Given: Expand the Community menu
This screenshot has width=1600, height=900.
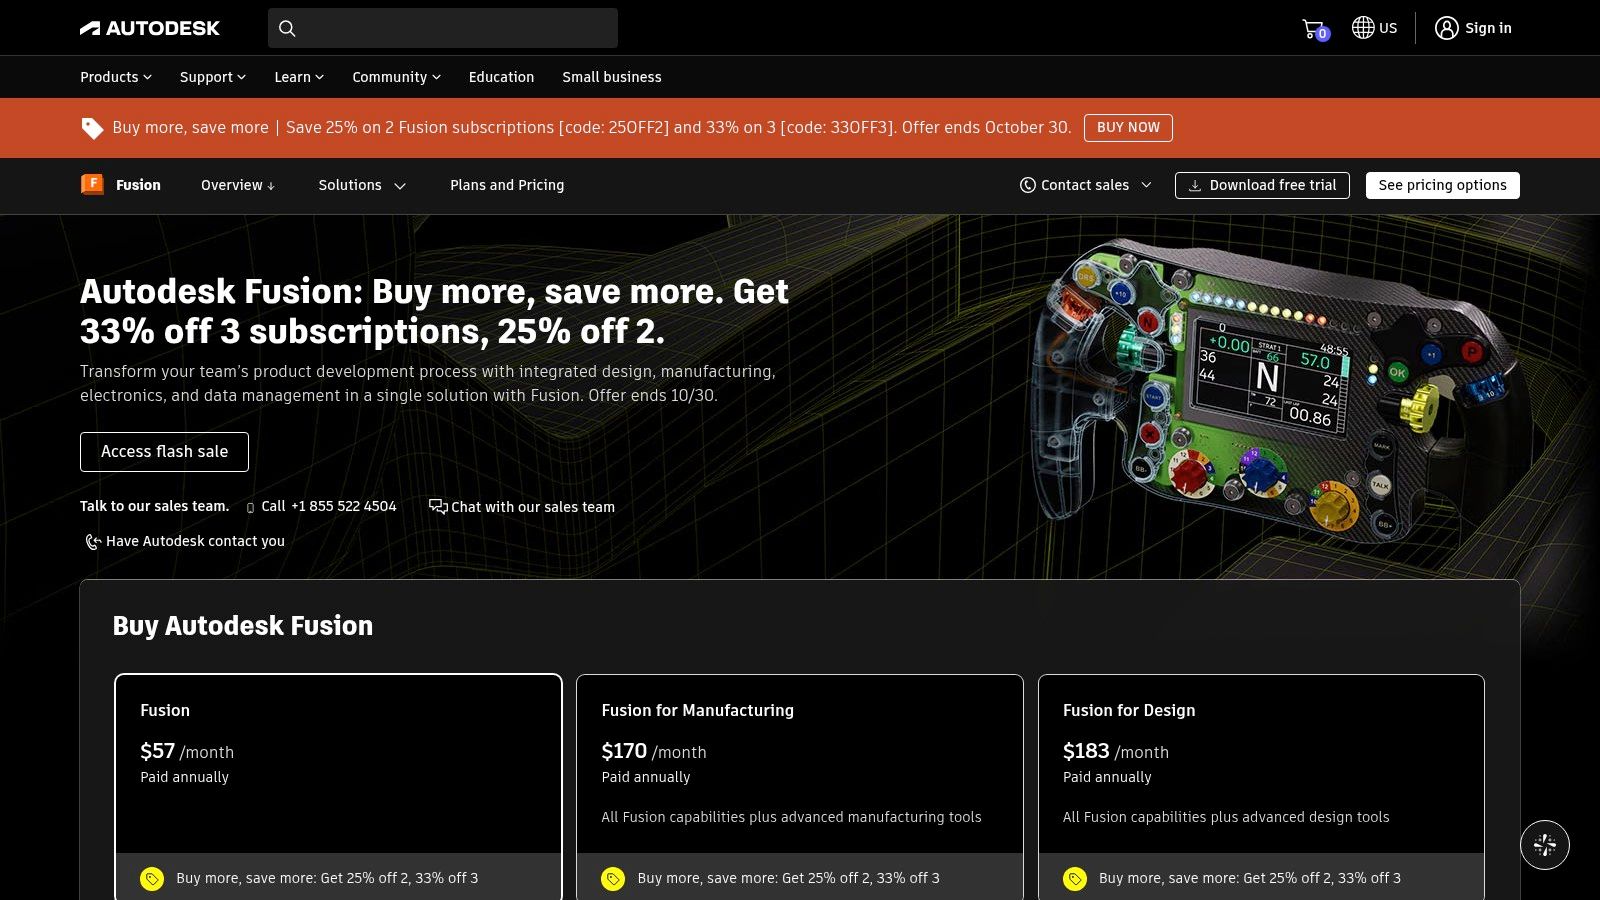Looking at the screenshot, I should [396, 77].
